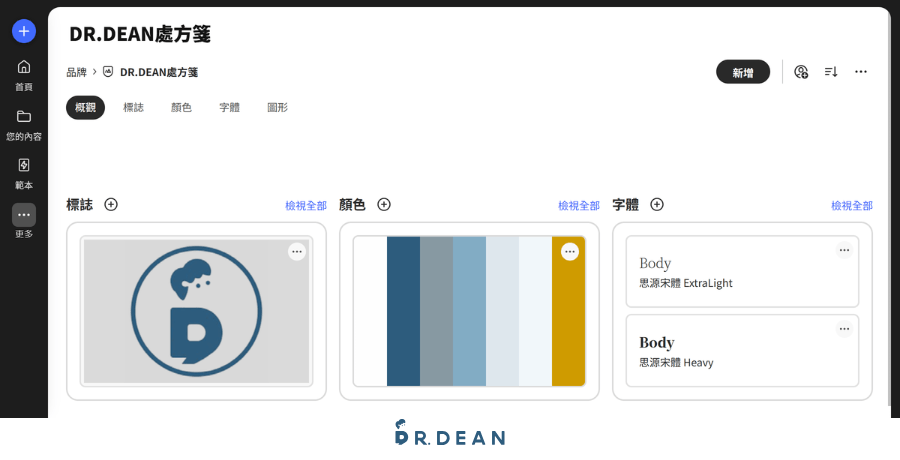Open 更多 options in sidebar
Screen dimensions: 900x460
pos(24,222)
